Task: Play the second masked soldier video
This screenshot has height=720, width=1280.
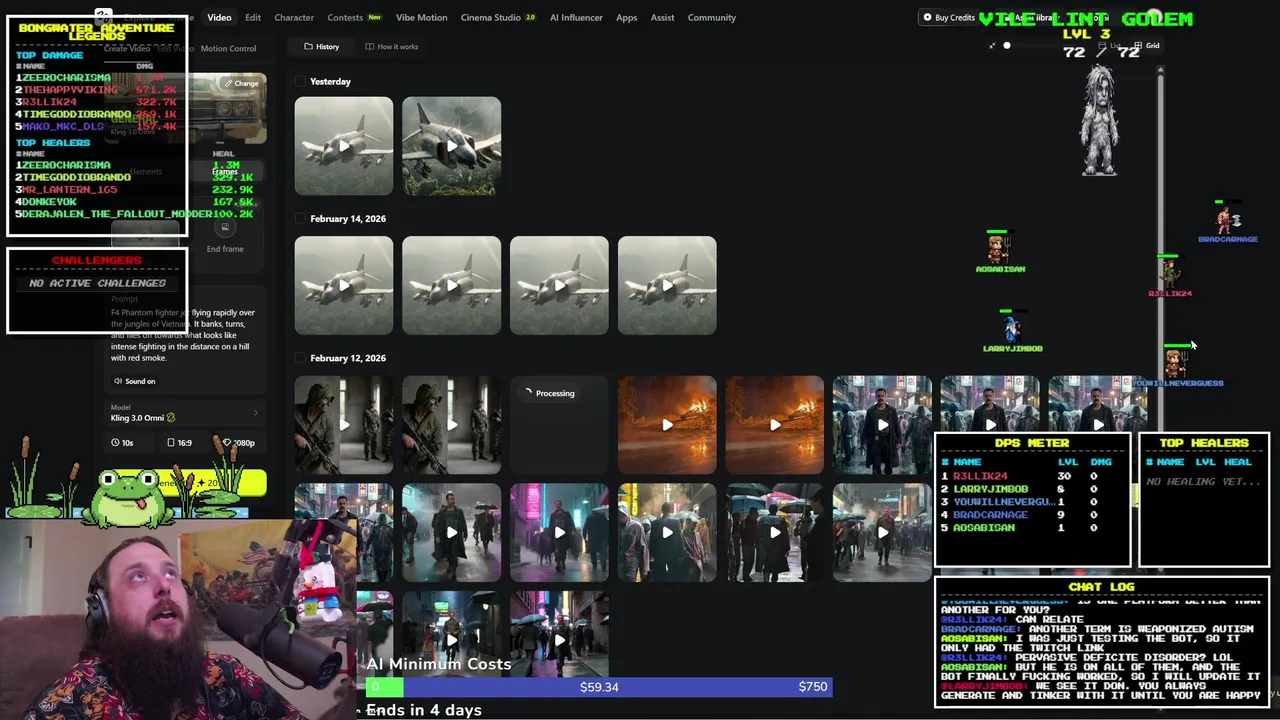Action: pyautogui.click(x=452, y=425)
